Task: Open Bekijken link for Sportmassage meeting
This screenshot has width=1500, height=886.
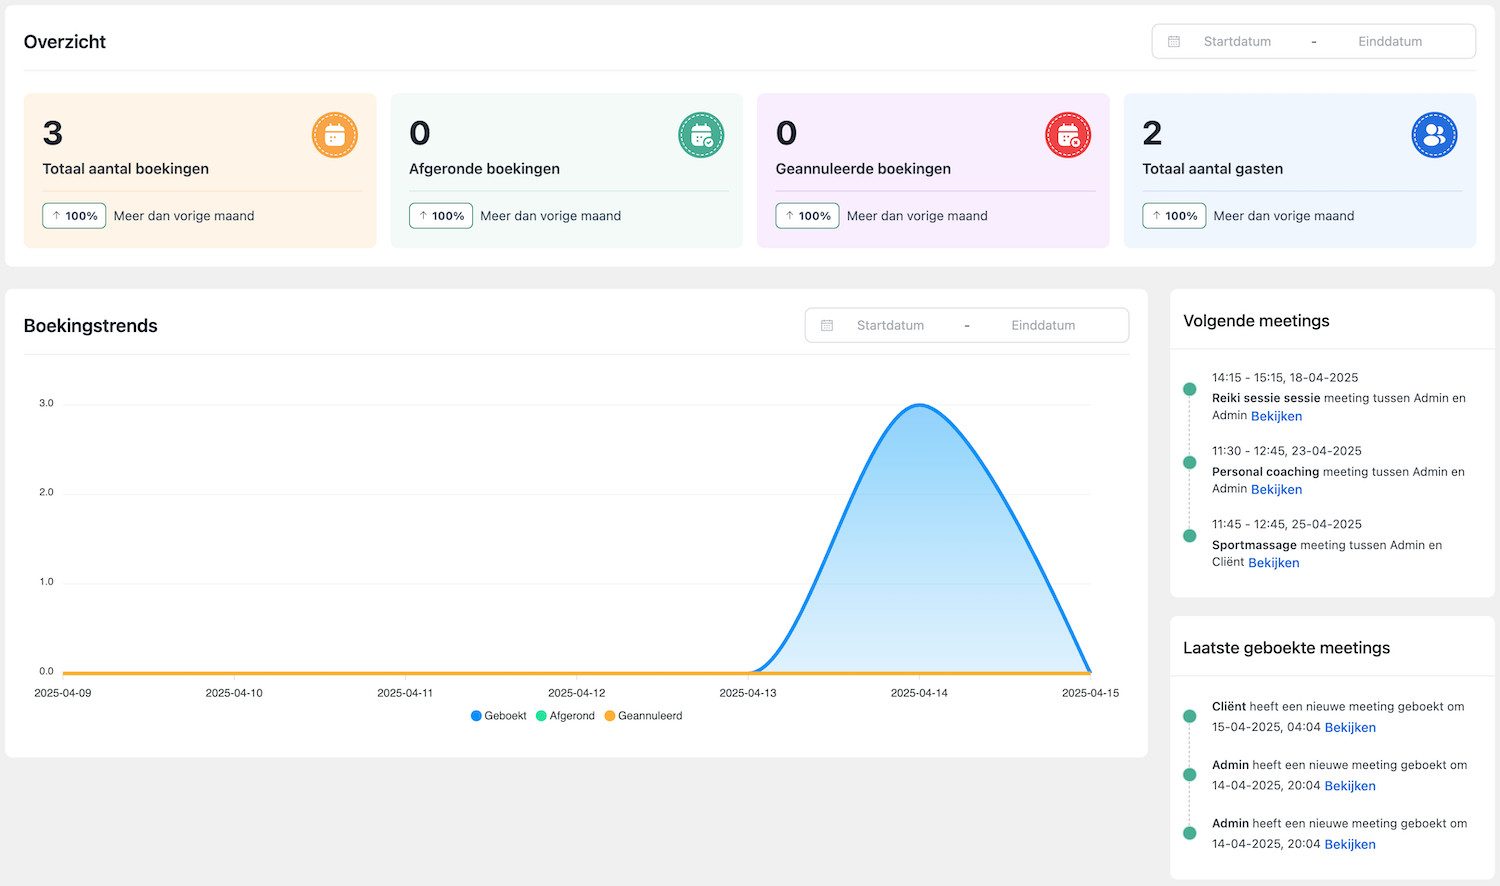Action: [1274, 563]
